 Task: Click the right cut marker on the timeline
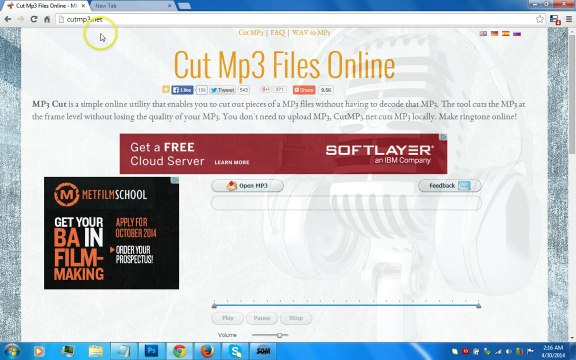point(478,306)
